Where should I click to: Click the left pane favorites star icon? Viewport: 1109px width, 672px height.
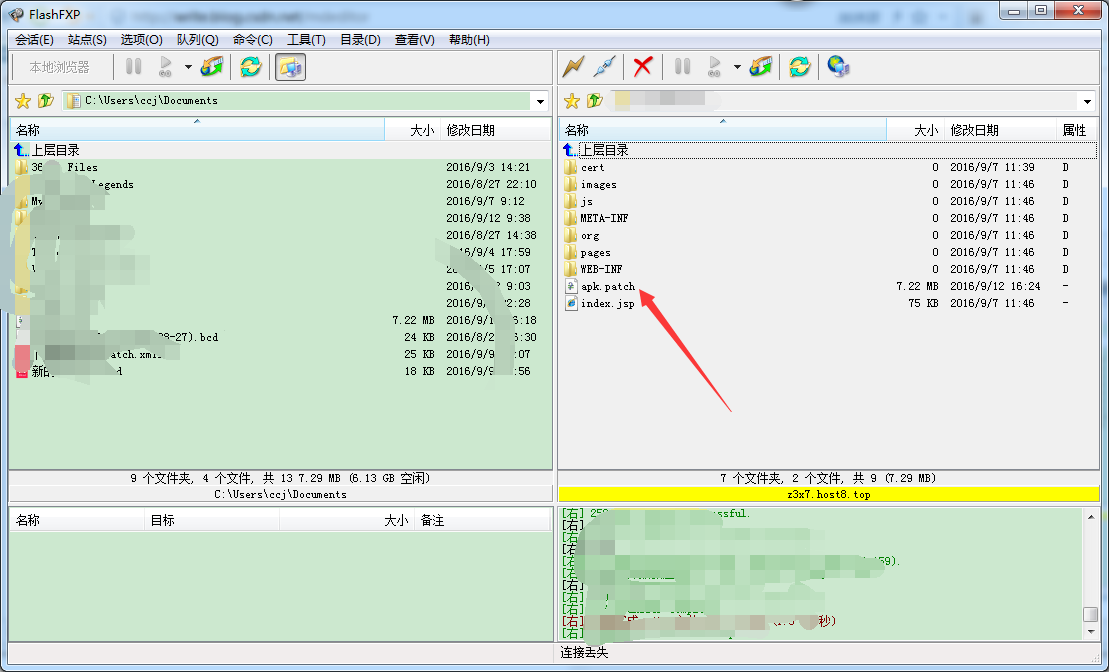pyautogui.click(x=23, y=100)
